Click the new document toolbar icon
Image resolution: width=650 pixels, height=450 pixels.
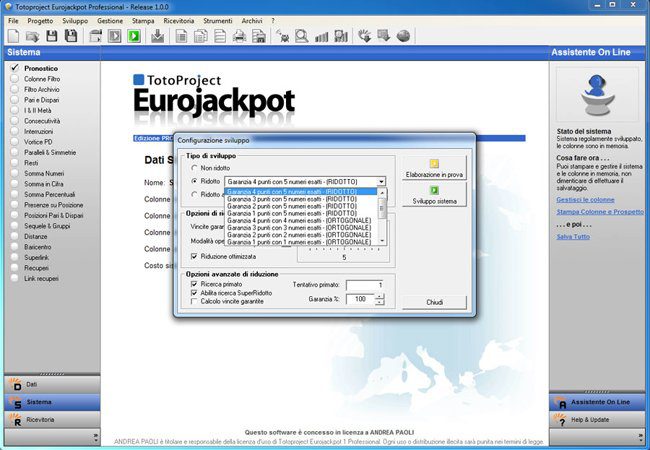tap(14, 36)
